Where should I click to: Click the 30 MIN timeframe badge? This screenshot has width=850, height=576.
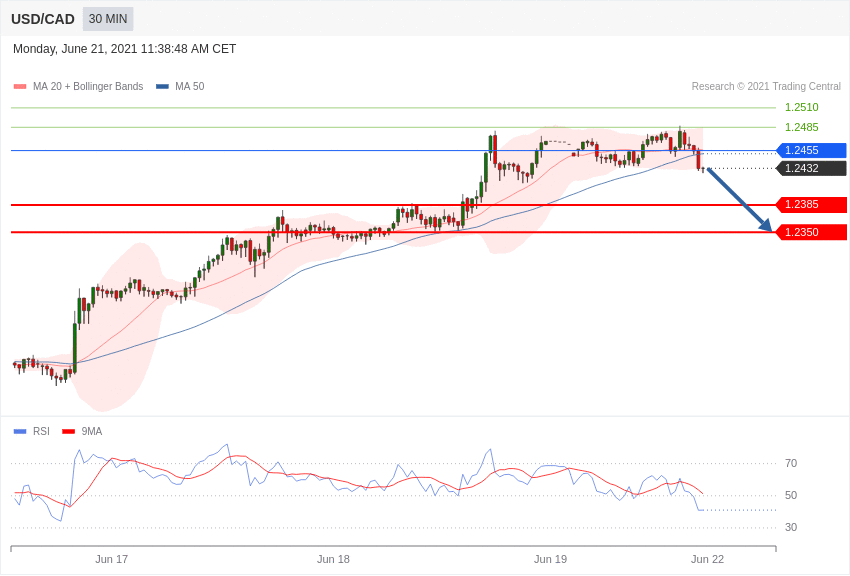(x=108, y=19)
